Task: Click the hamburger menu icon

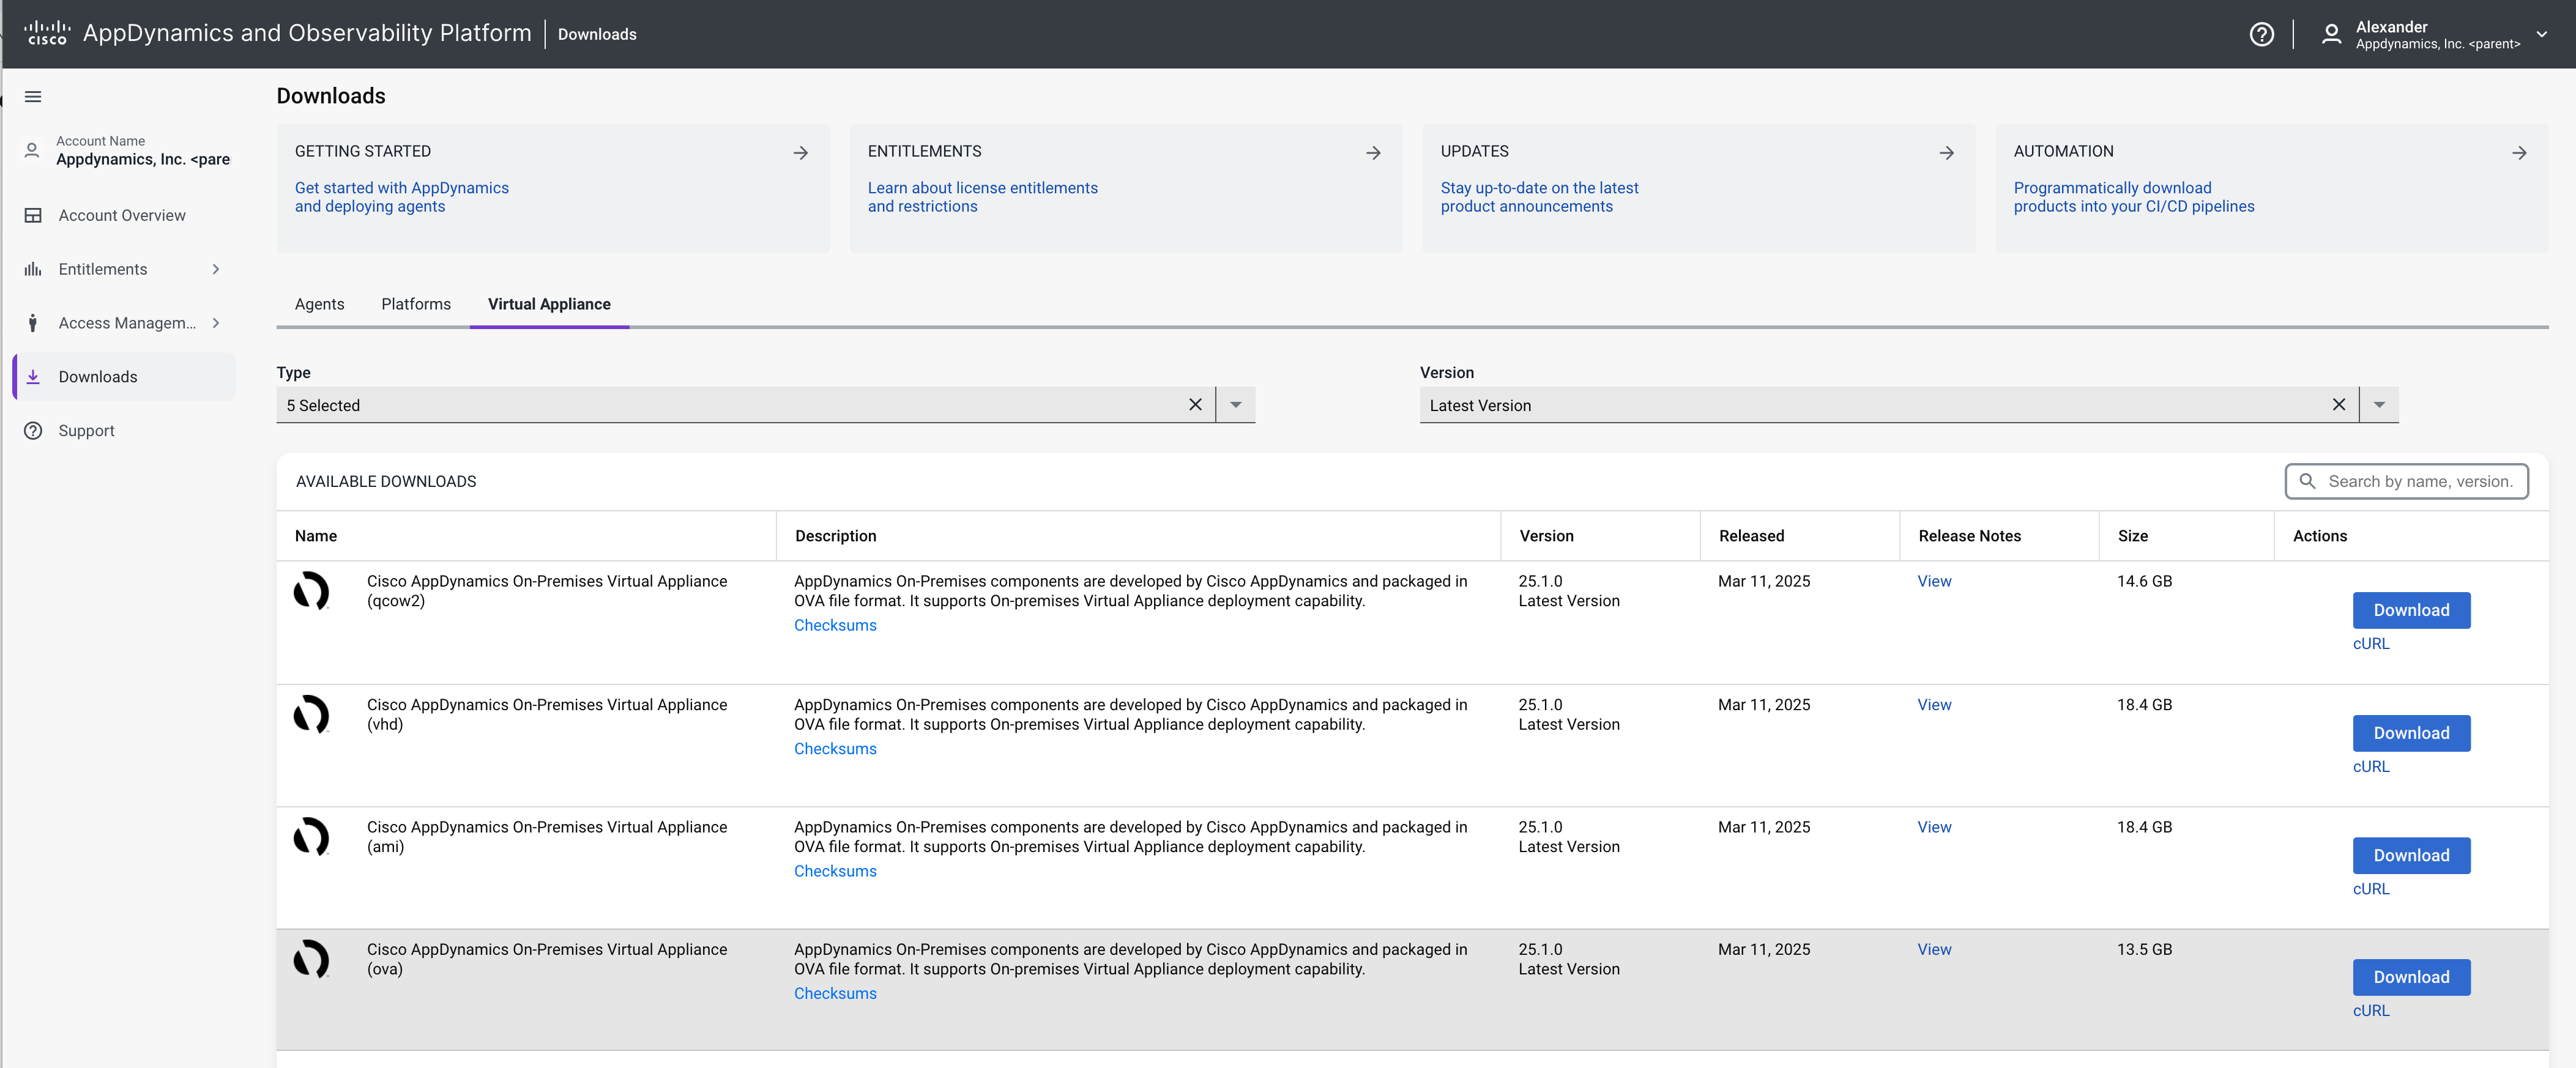Action: 33,96
